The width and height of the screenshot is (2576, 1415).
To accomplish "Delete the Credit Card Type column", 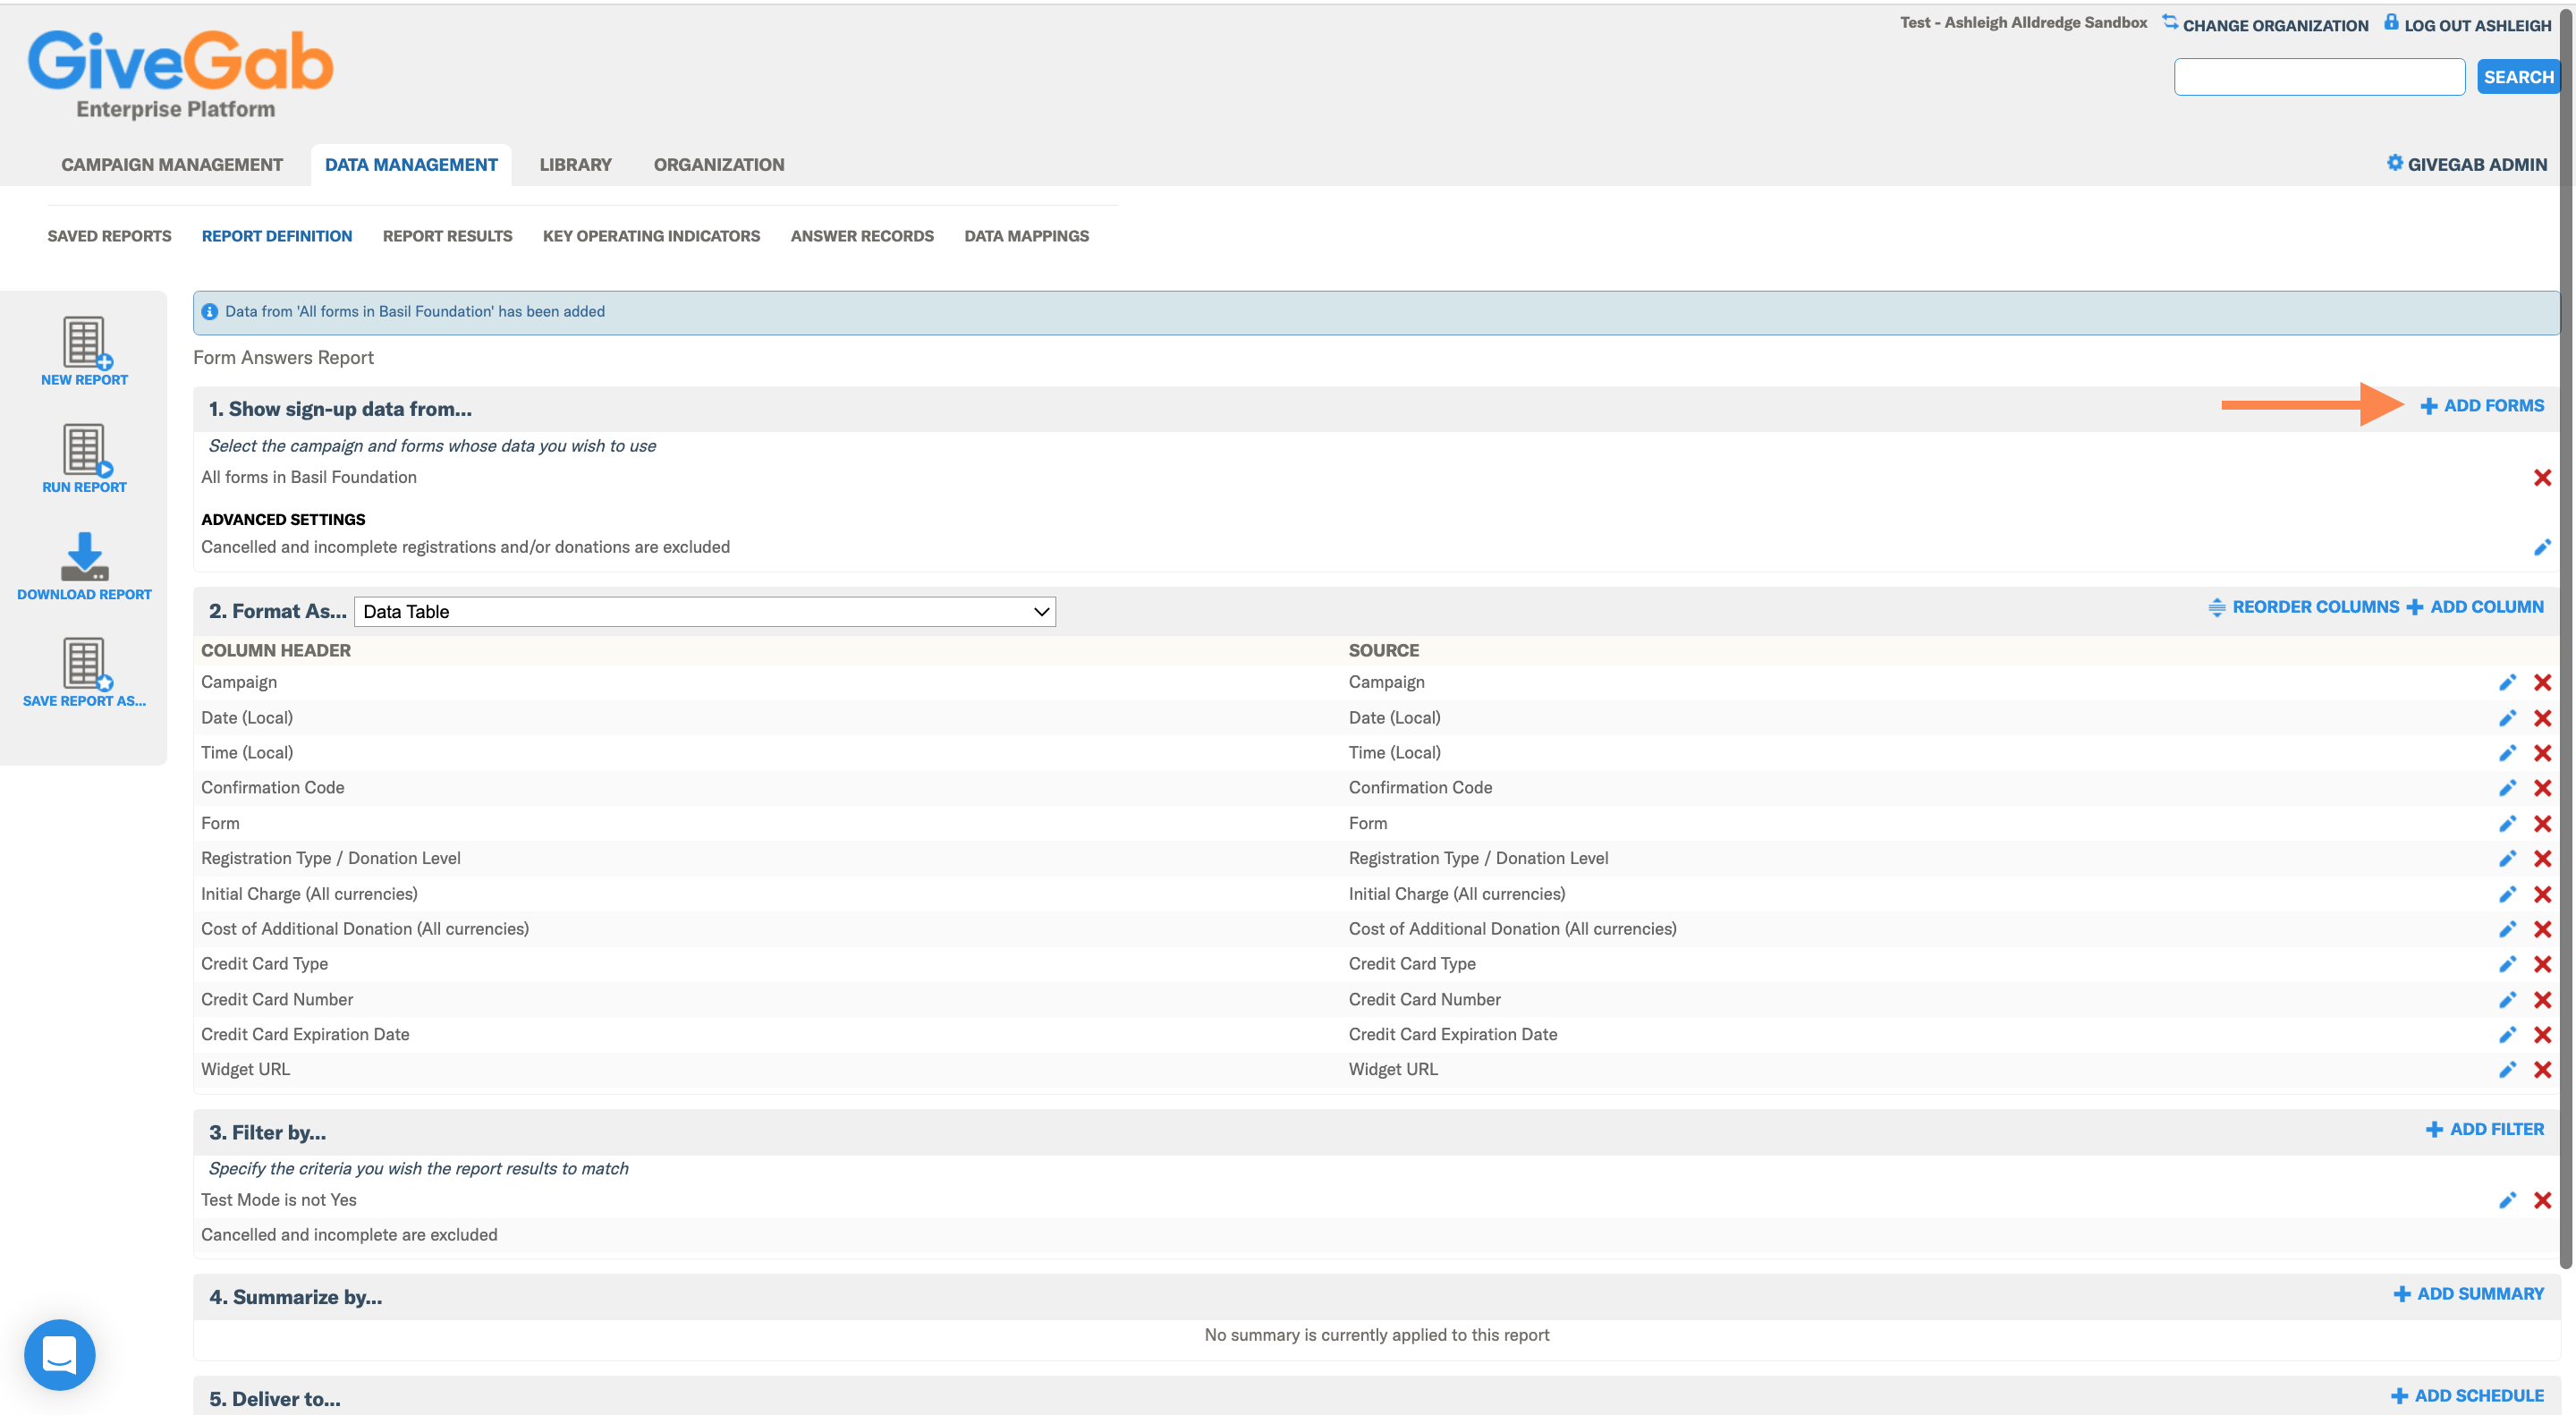I will point(2542,964).
